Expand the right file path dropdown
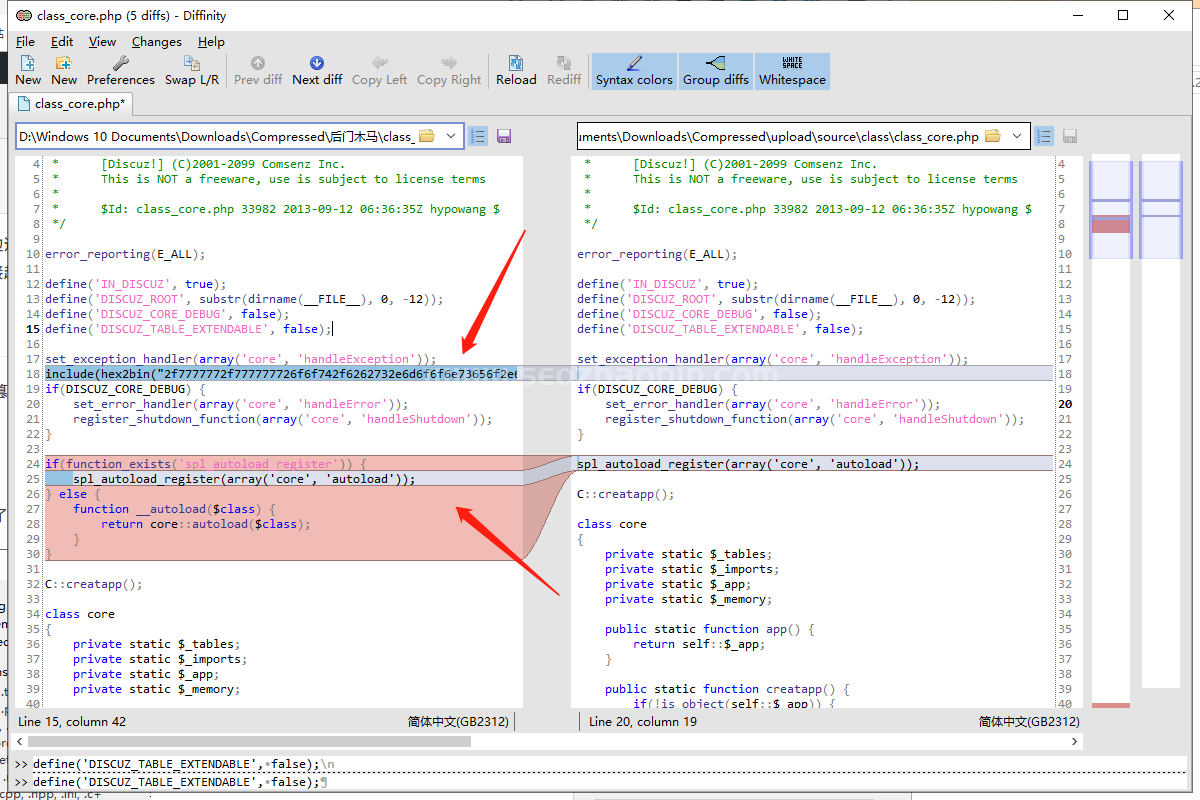Screen dimensions: 1200x800 1018,136
